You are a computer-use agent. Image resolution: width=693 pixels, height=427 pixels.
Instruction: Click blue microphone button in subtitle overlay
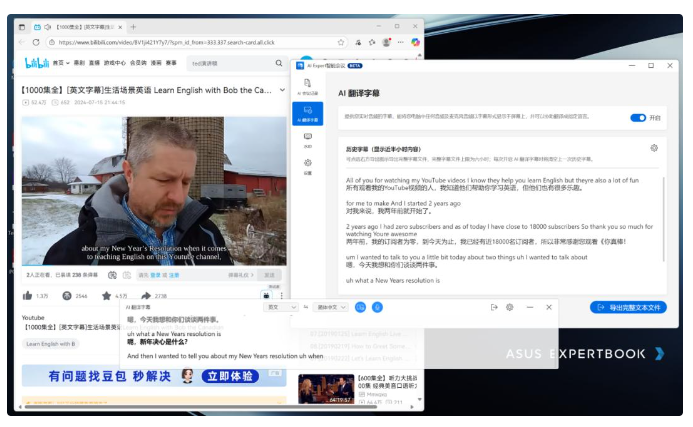(x=377, y=307)
